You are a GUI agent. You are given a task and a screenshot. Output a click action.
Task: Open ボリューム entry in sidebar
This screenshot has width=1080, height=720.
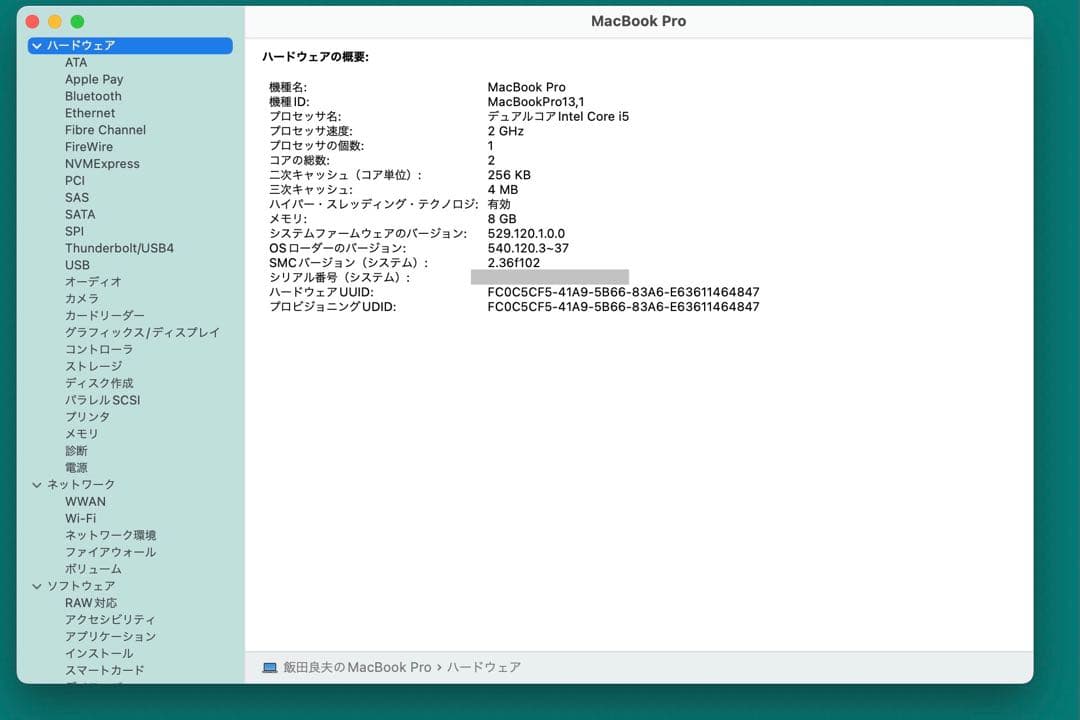[93, 569]
